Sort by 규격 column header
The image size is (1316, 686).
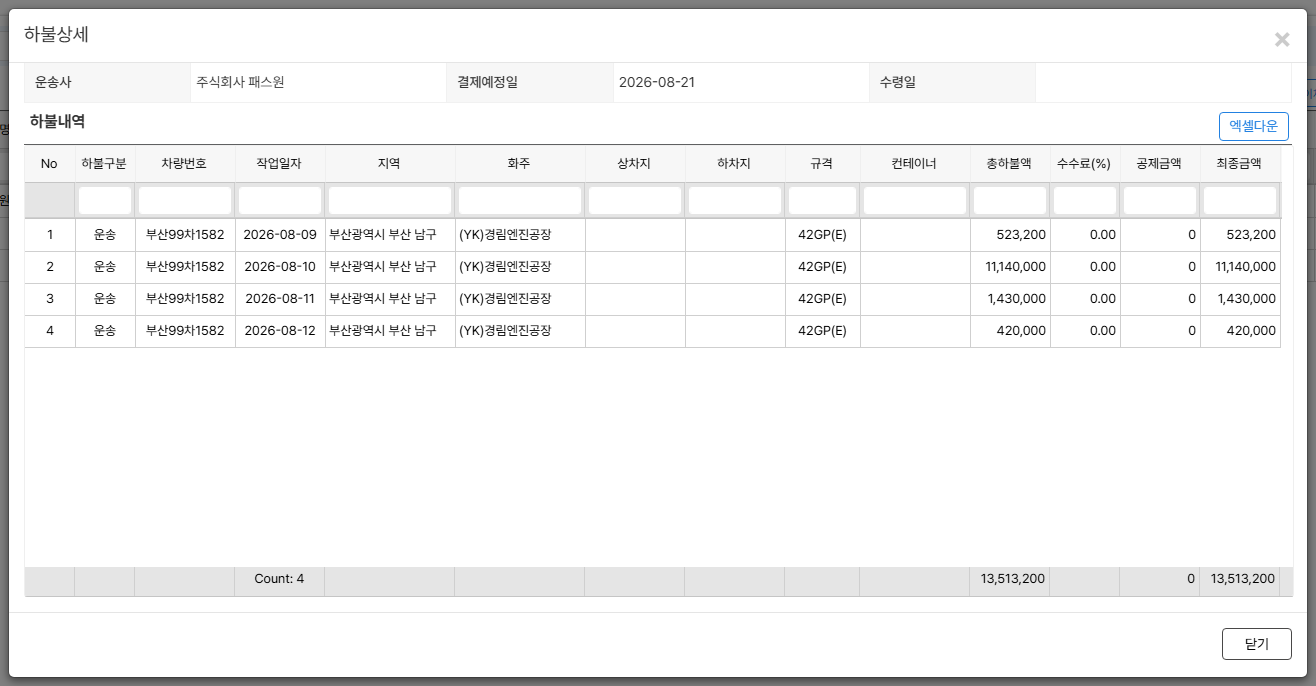822,164
